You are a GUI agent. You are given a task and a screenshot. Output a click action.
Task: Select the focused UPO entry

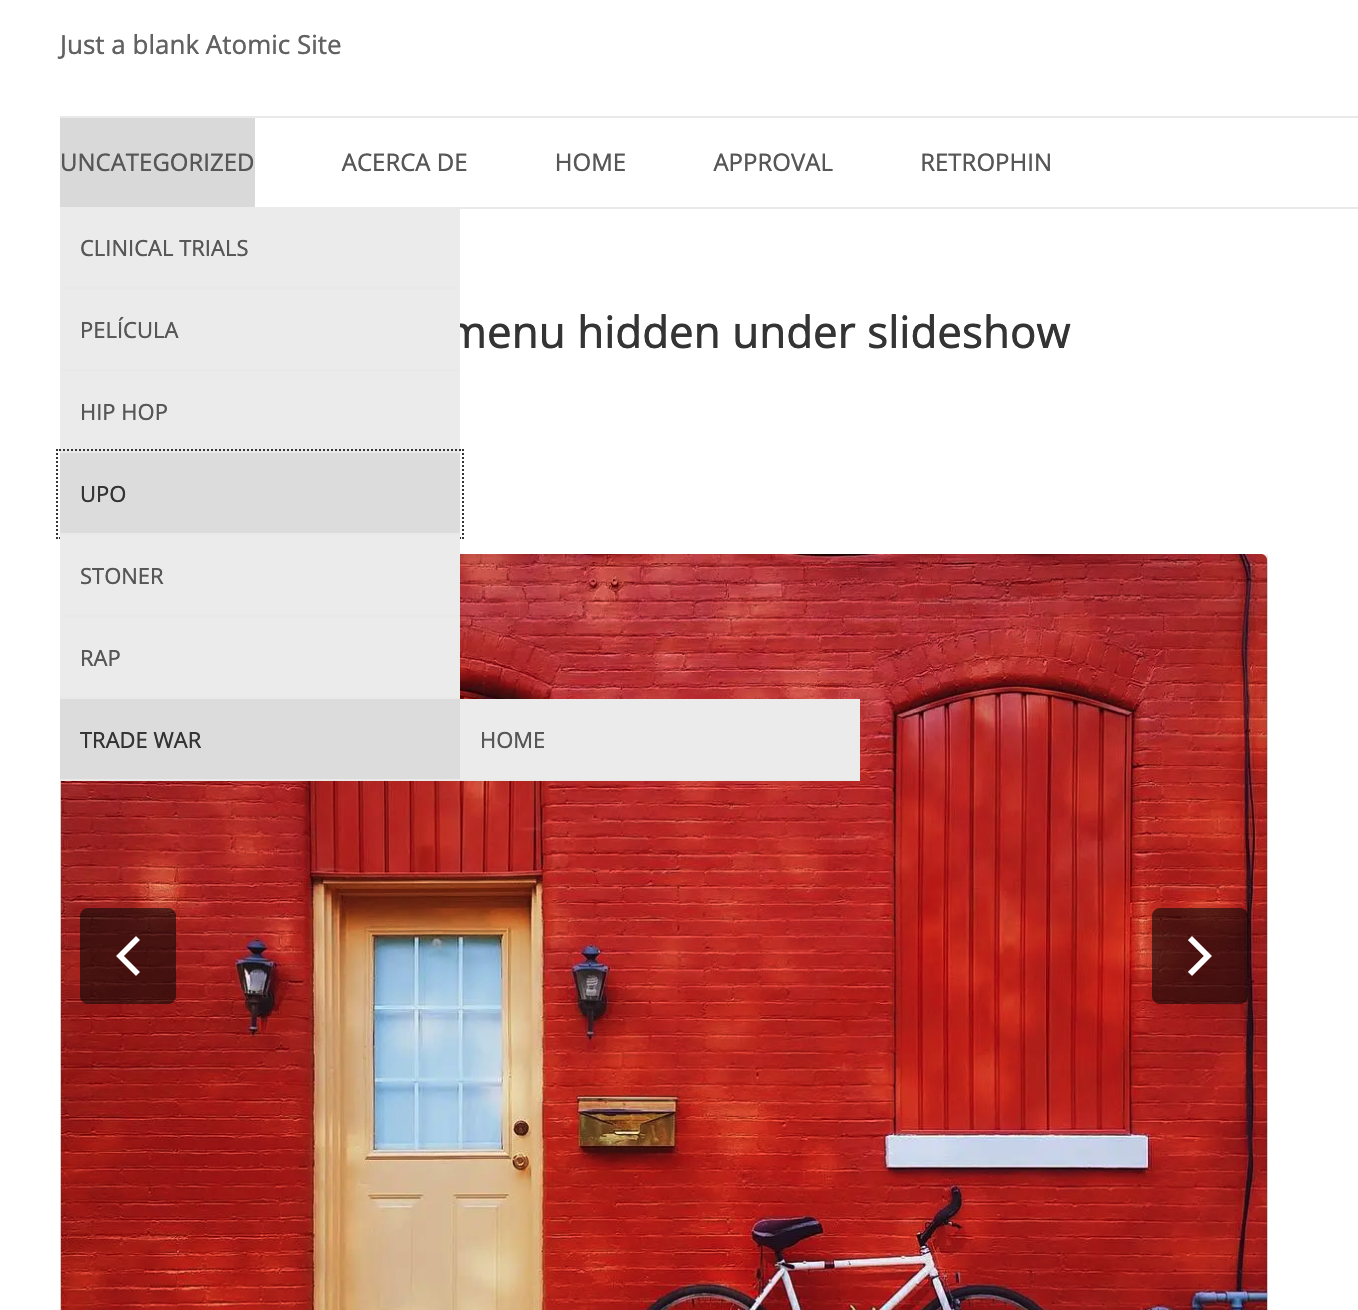260,494
